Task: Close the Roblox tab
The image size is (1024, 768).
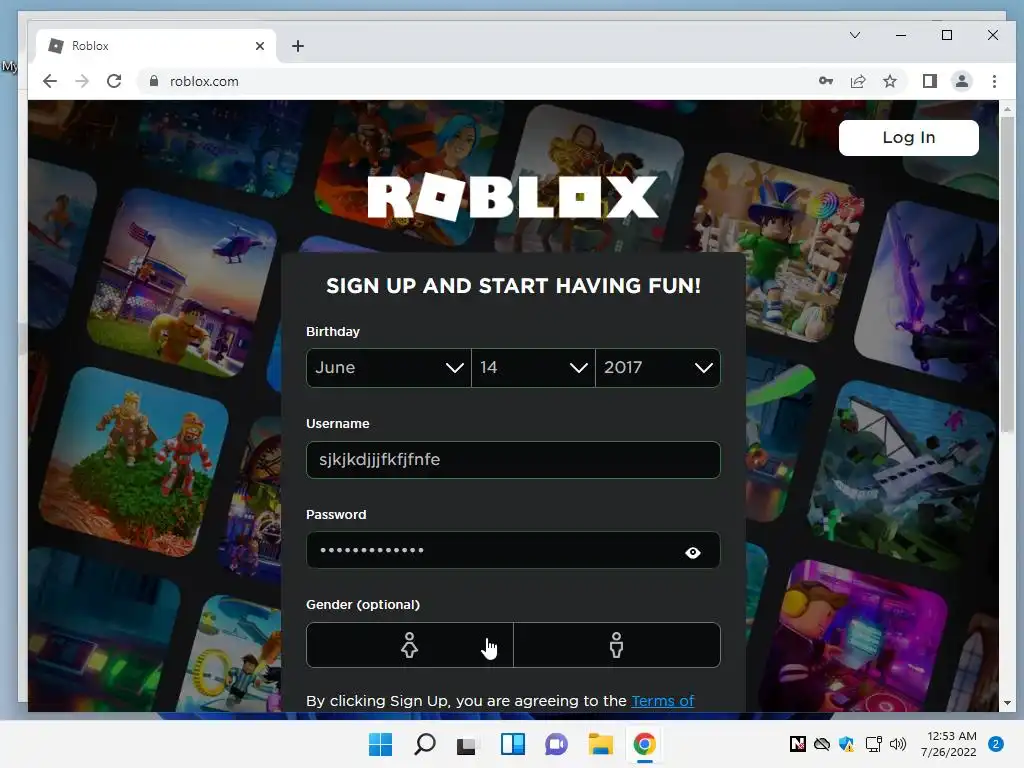Action: pyautogui.click(x=260, y=46)
